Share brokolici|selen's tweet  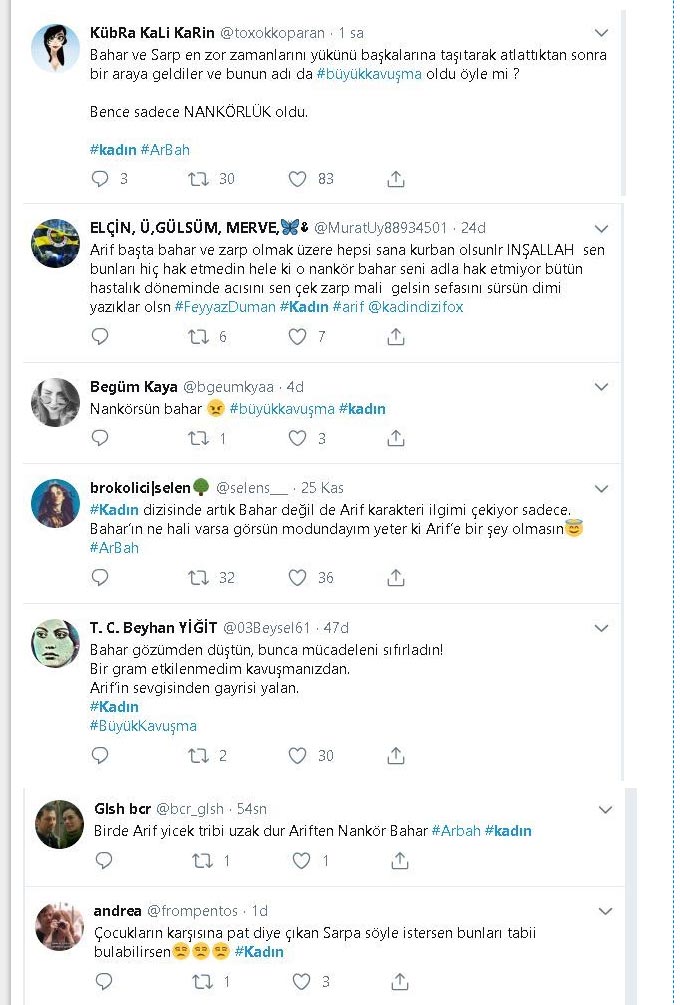tap(396, 577)
